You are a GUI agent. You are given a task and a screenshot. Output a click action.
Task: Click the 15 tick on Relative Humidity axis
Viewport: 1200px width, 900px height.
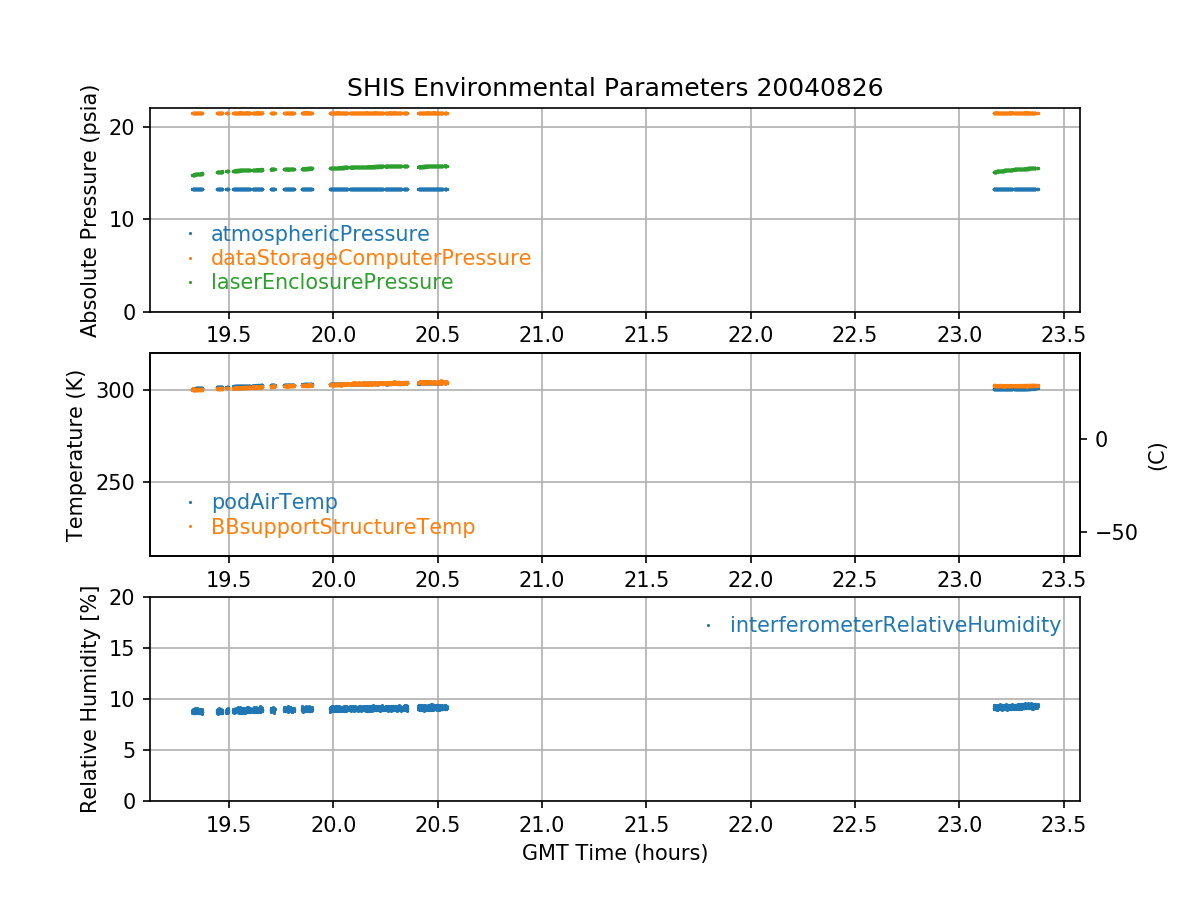coord(127,648)
